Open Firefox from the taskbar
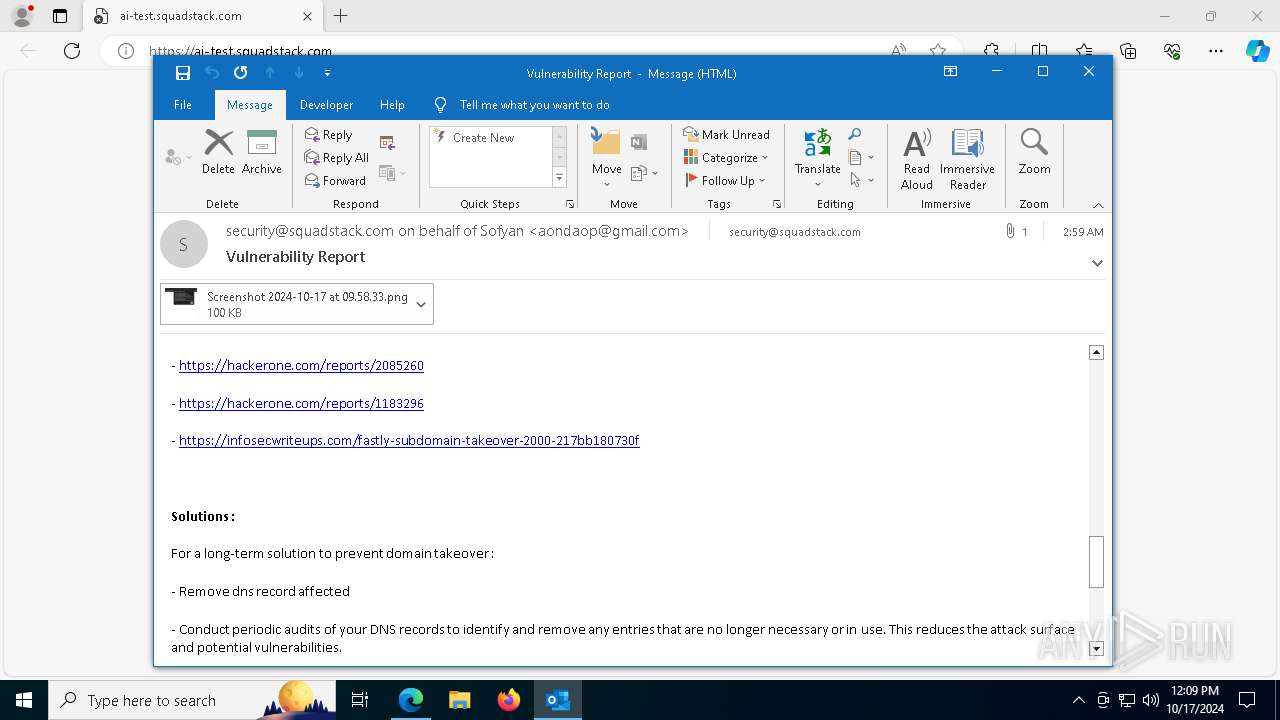1280x720 pixels. click(x=509, y=700)
